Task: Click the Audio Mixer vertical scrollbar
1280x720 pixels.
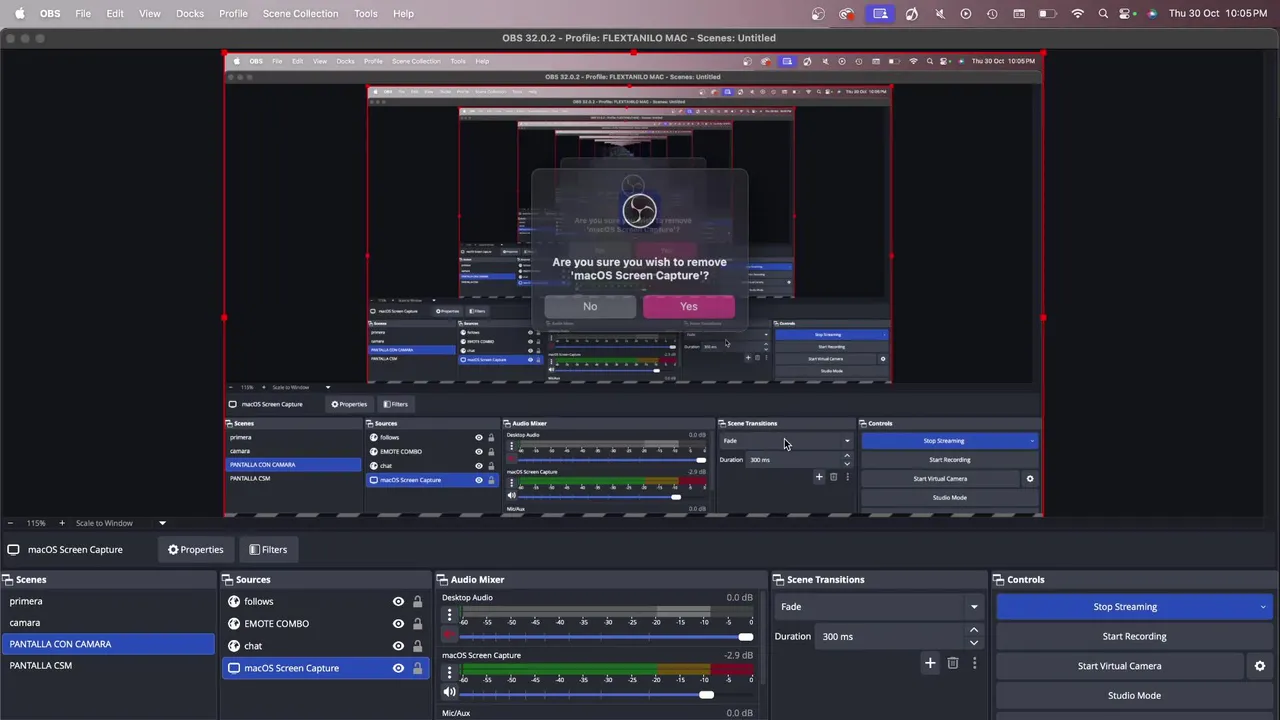Action: pyautogui.click(x=761, y=640)
